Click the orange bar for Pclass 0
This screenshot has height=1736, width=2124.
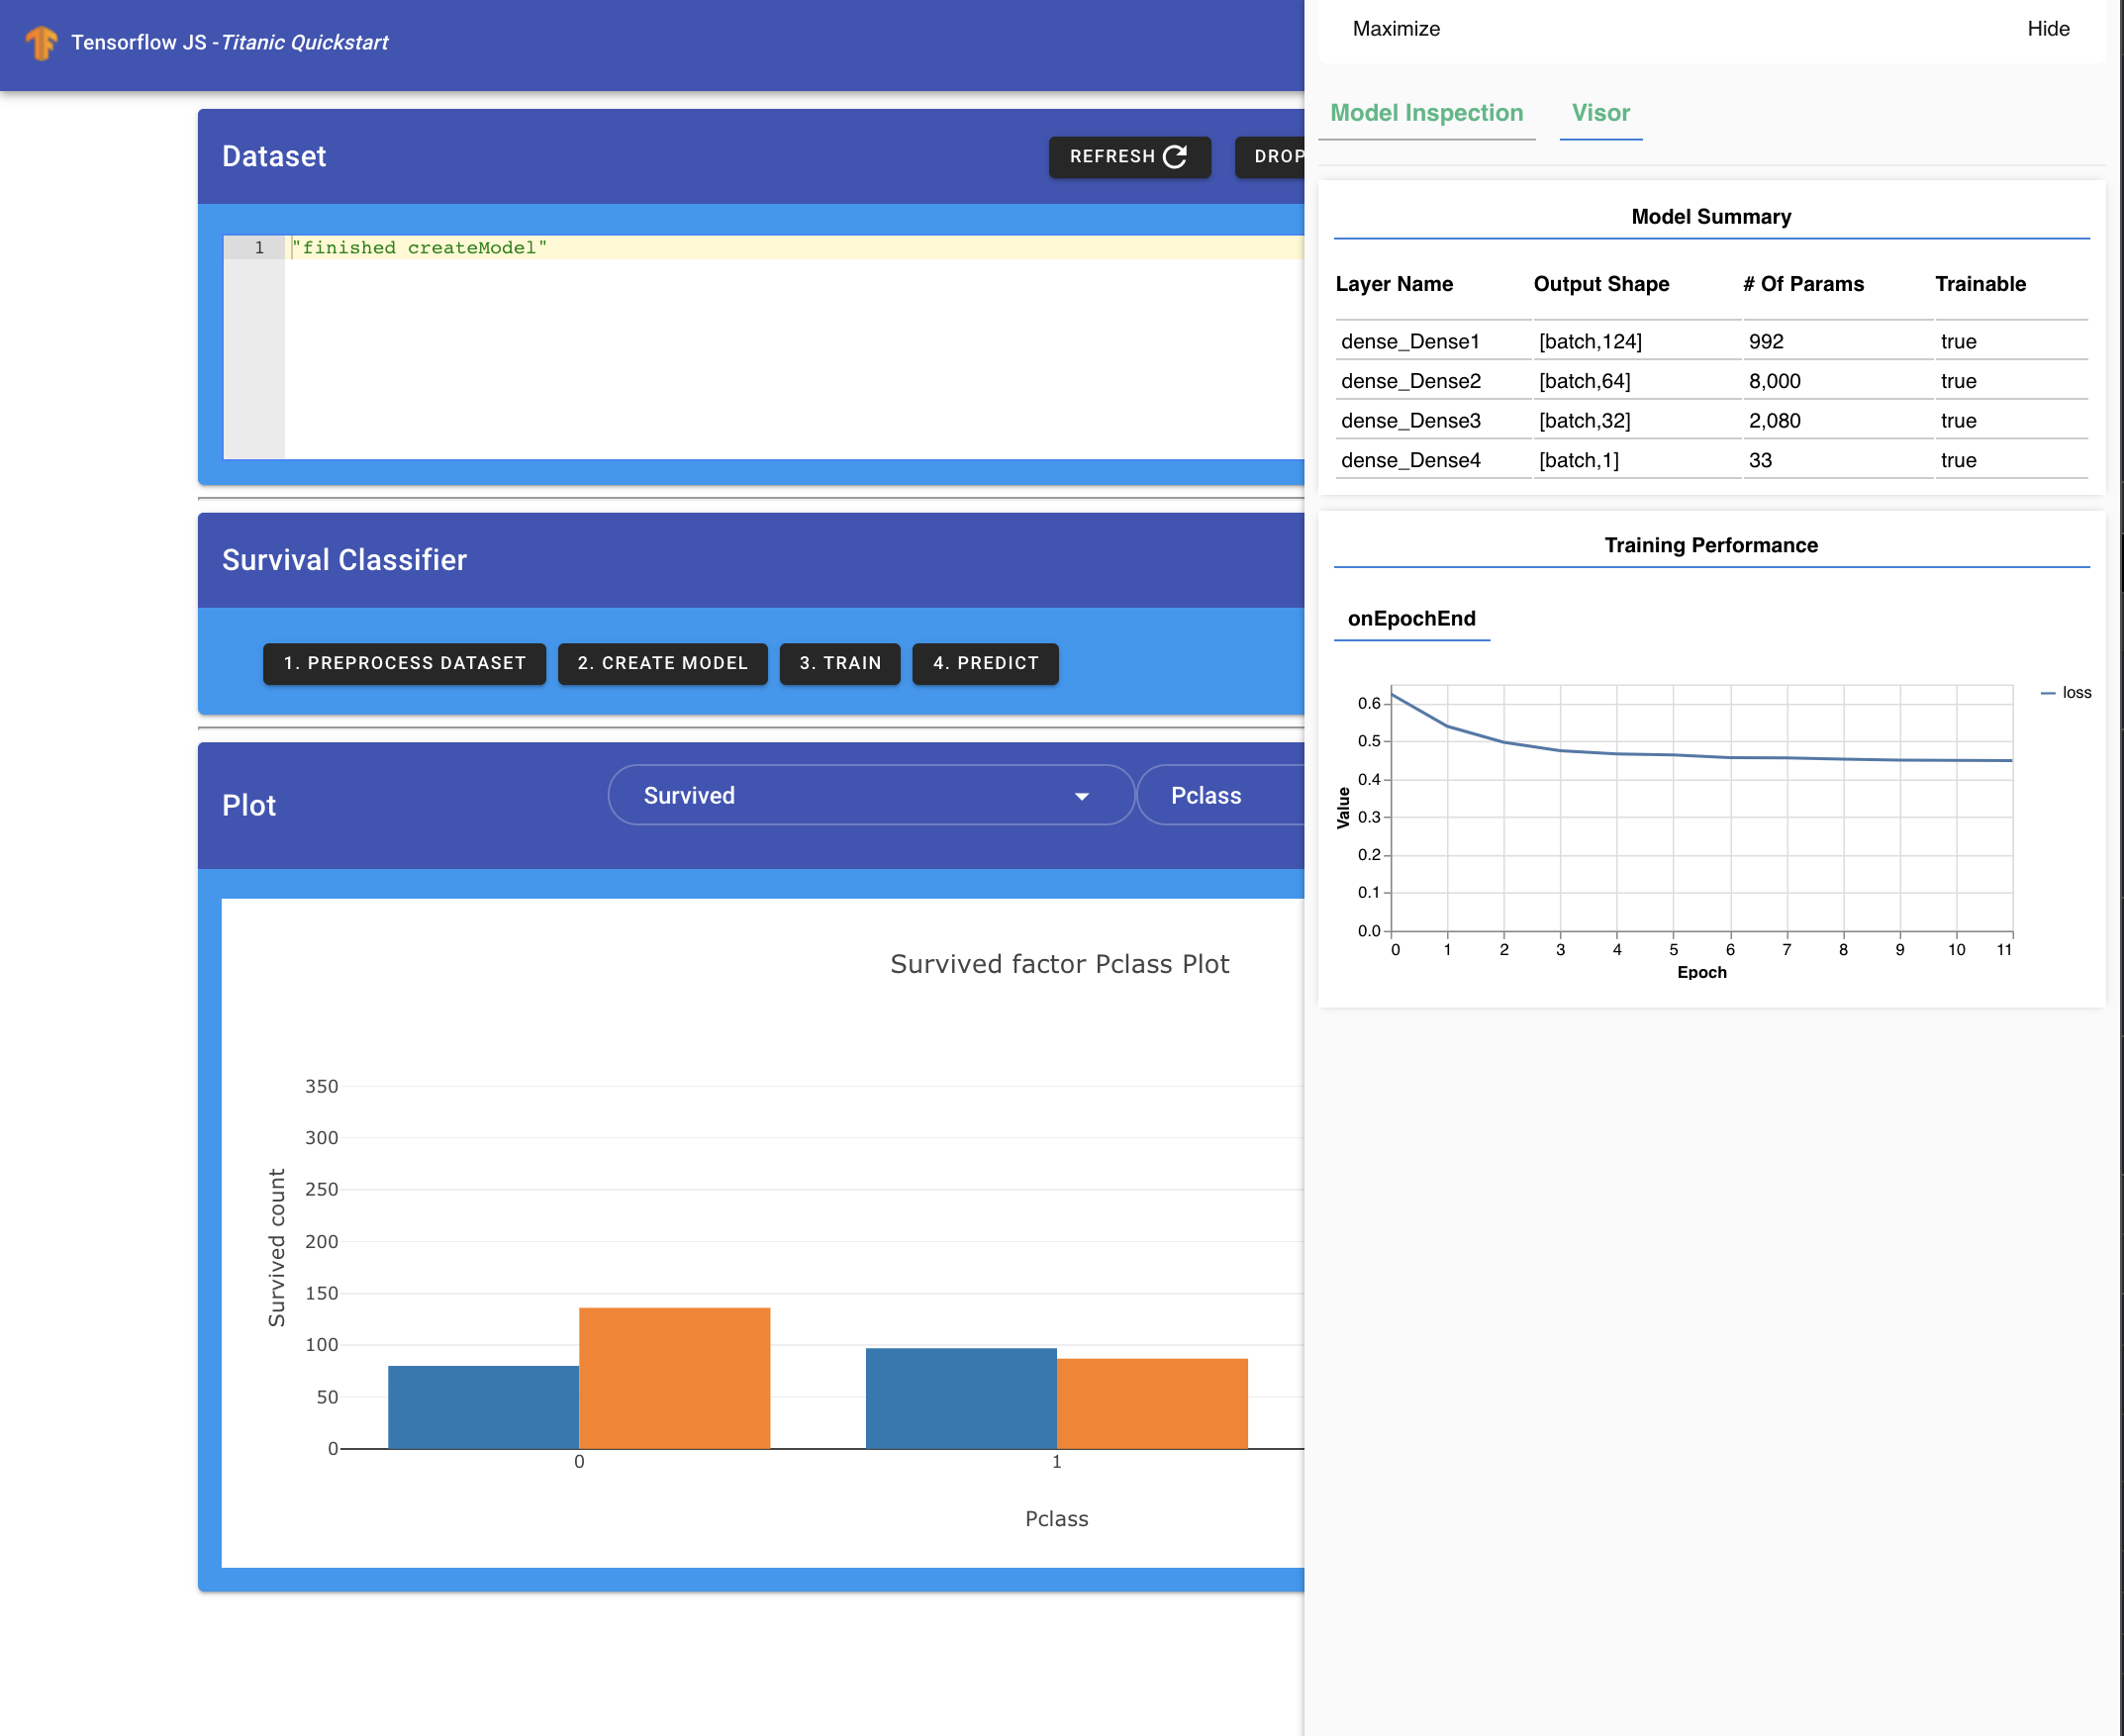[674, 1378]
